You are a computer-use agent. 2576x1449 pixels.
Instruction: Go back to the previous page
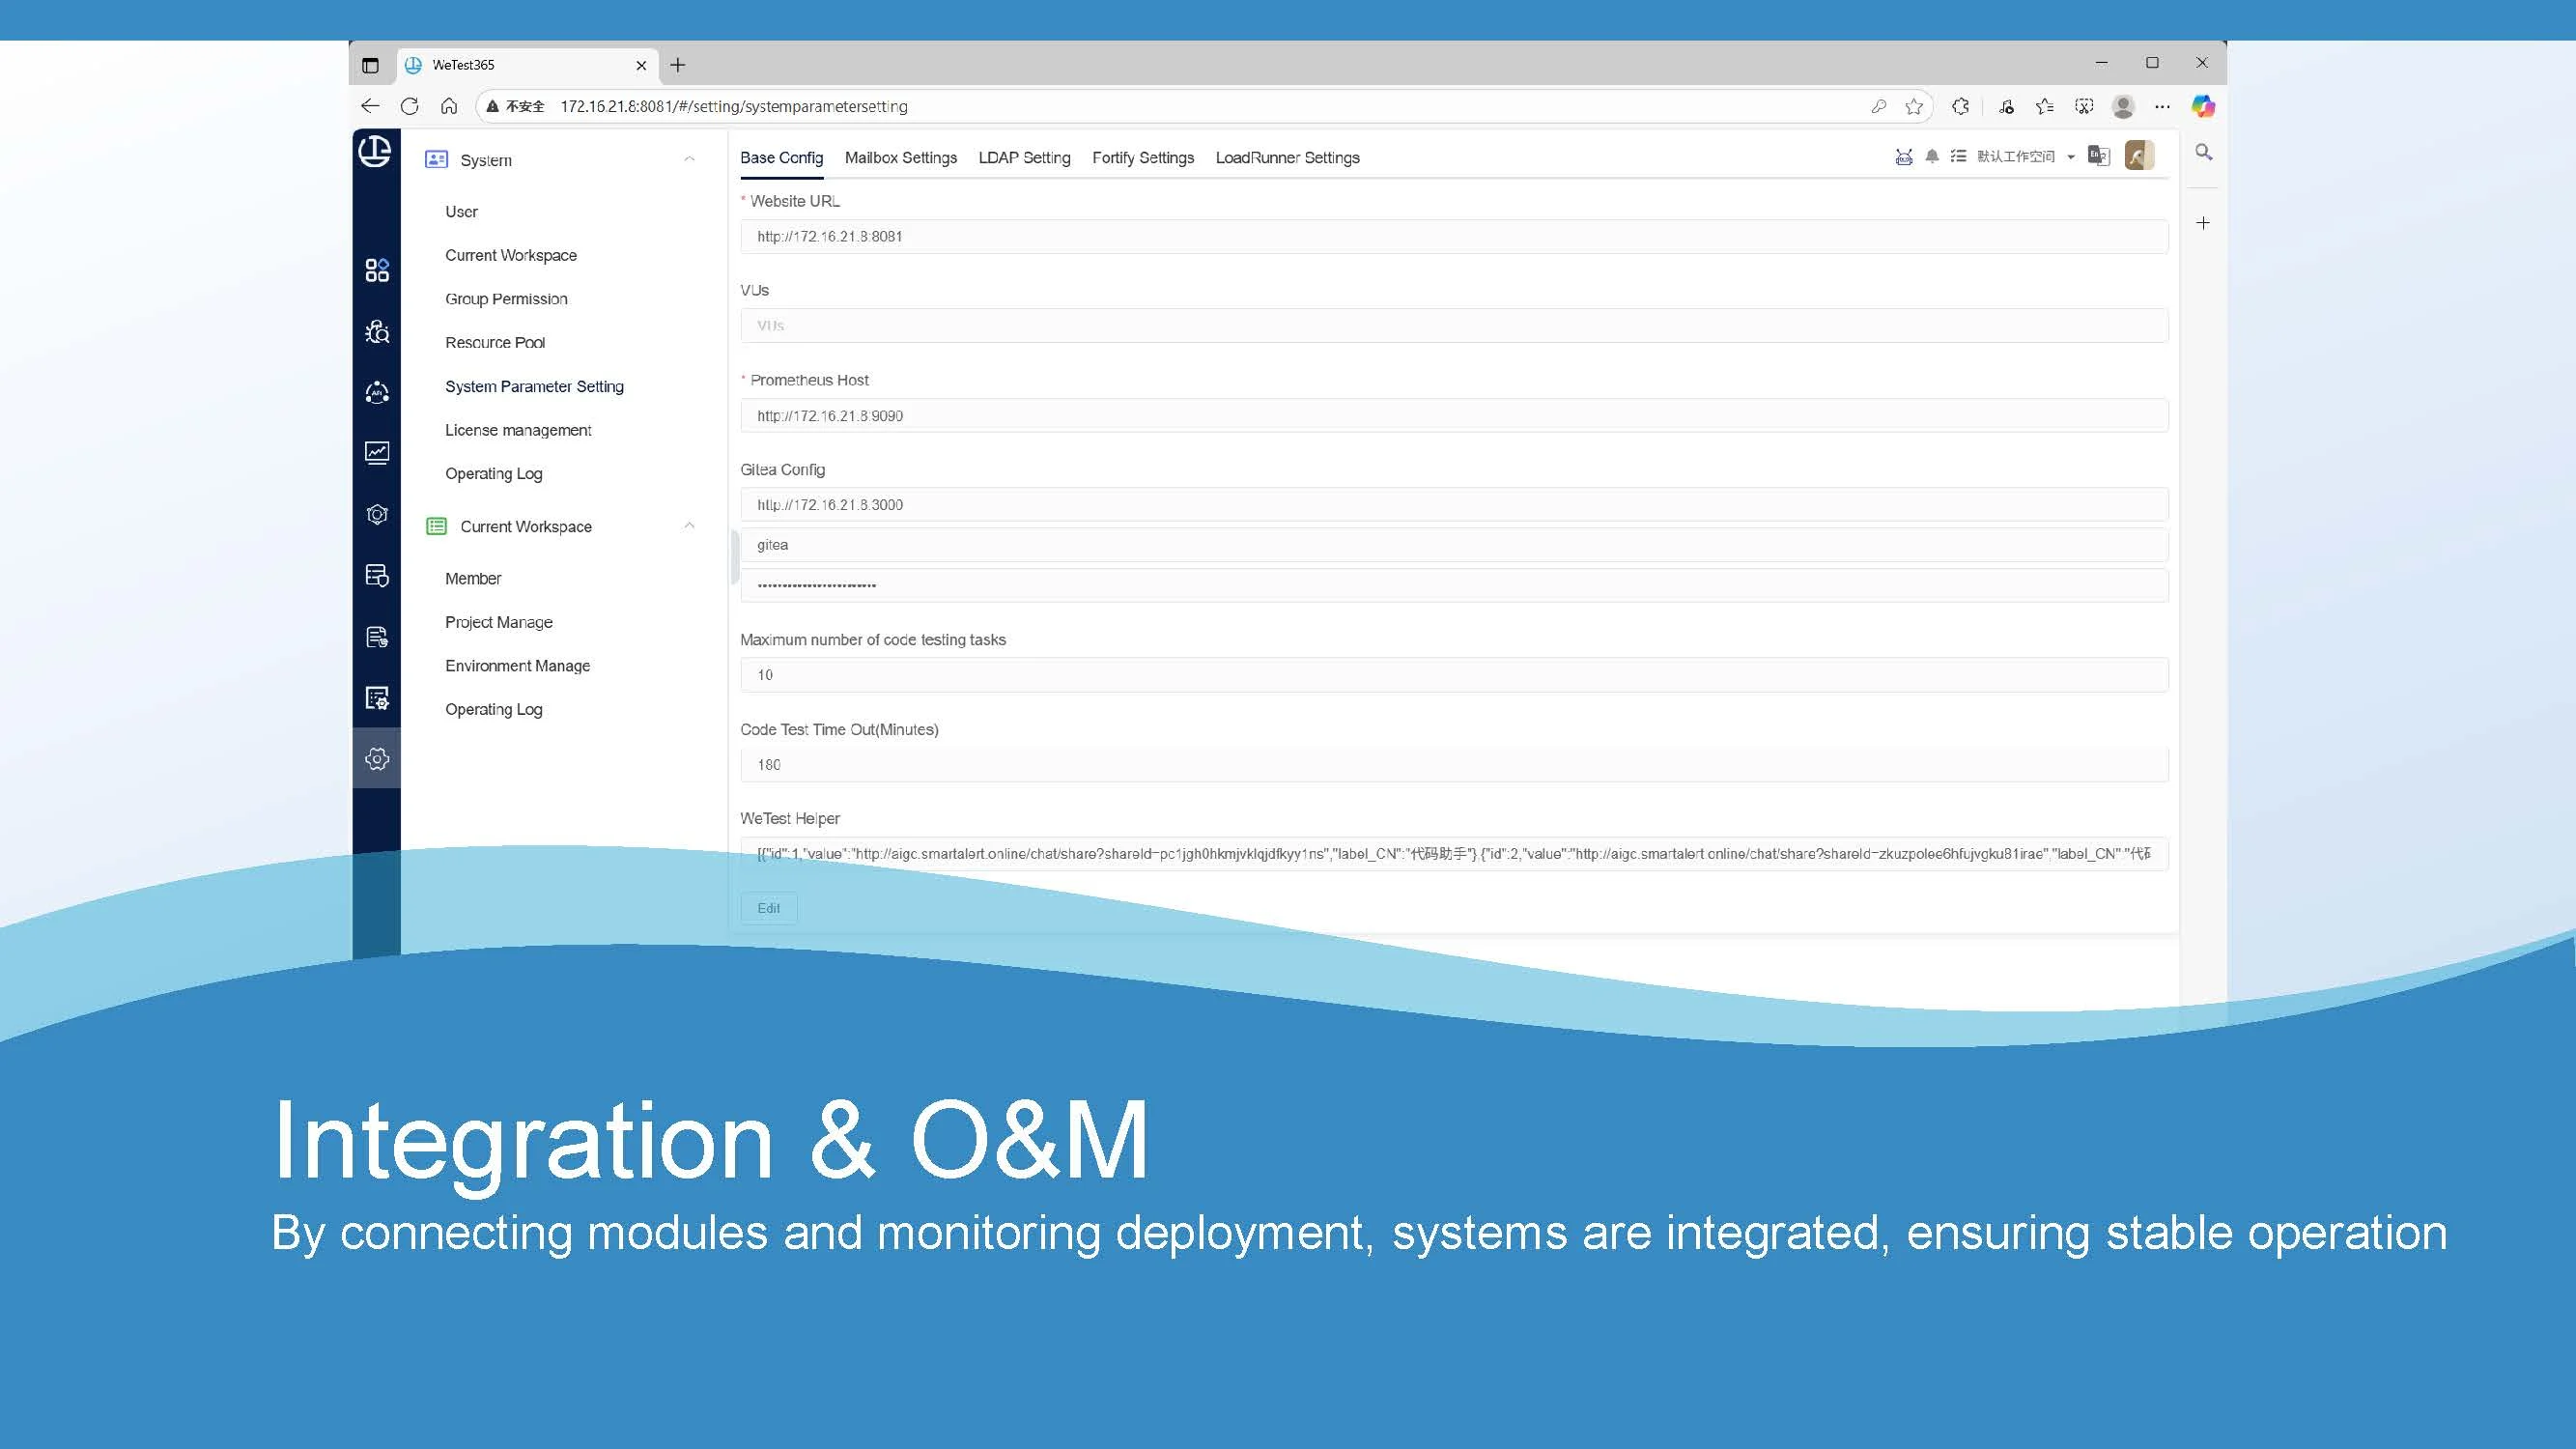point(370,106)
